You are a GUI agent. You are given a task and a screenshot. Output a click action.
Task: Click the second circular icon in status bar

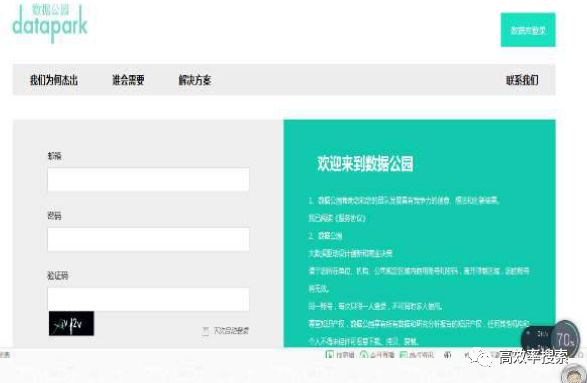click(364, 355)
